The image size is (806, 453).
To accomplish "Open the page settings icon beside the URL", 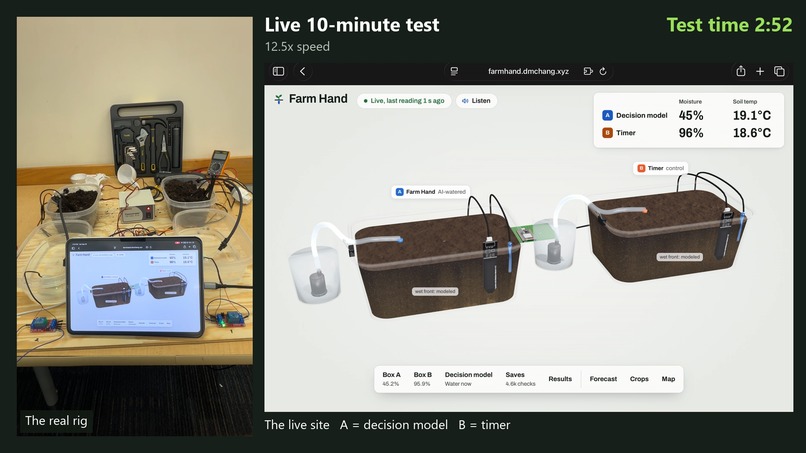I will (x=454, y=71).
